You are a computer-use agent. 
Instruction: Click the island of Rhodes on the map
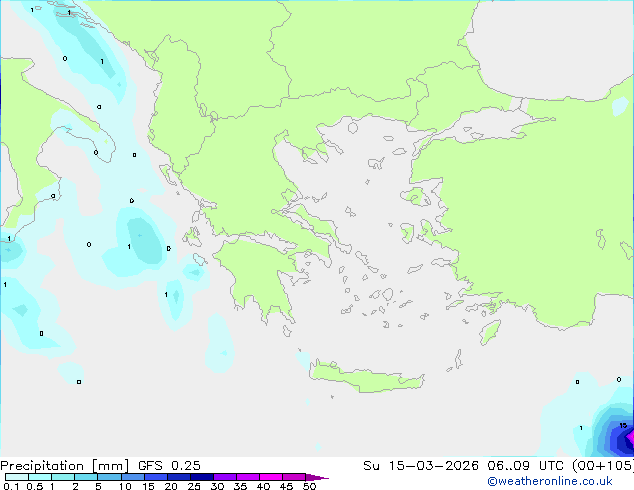pyautogui.click(x=490, y=332)
